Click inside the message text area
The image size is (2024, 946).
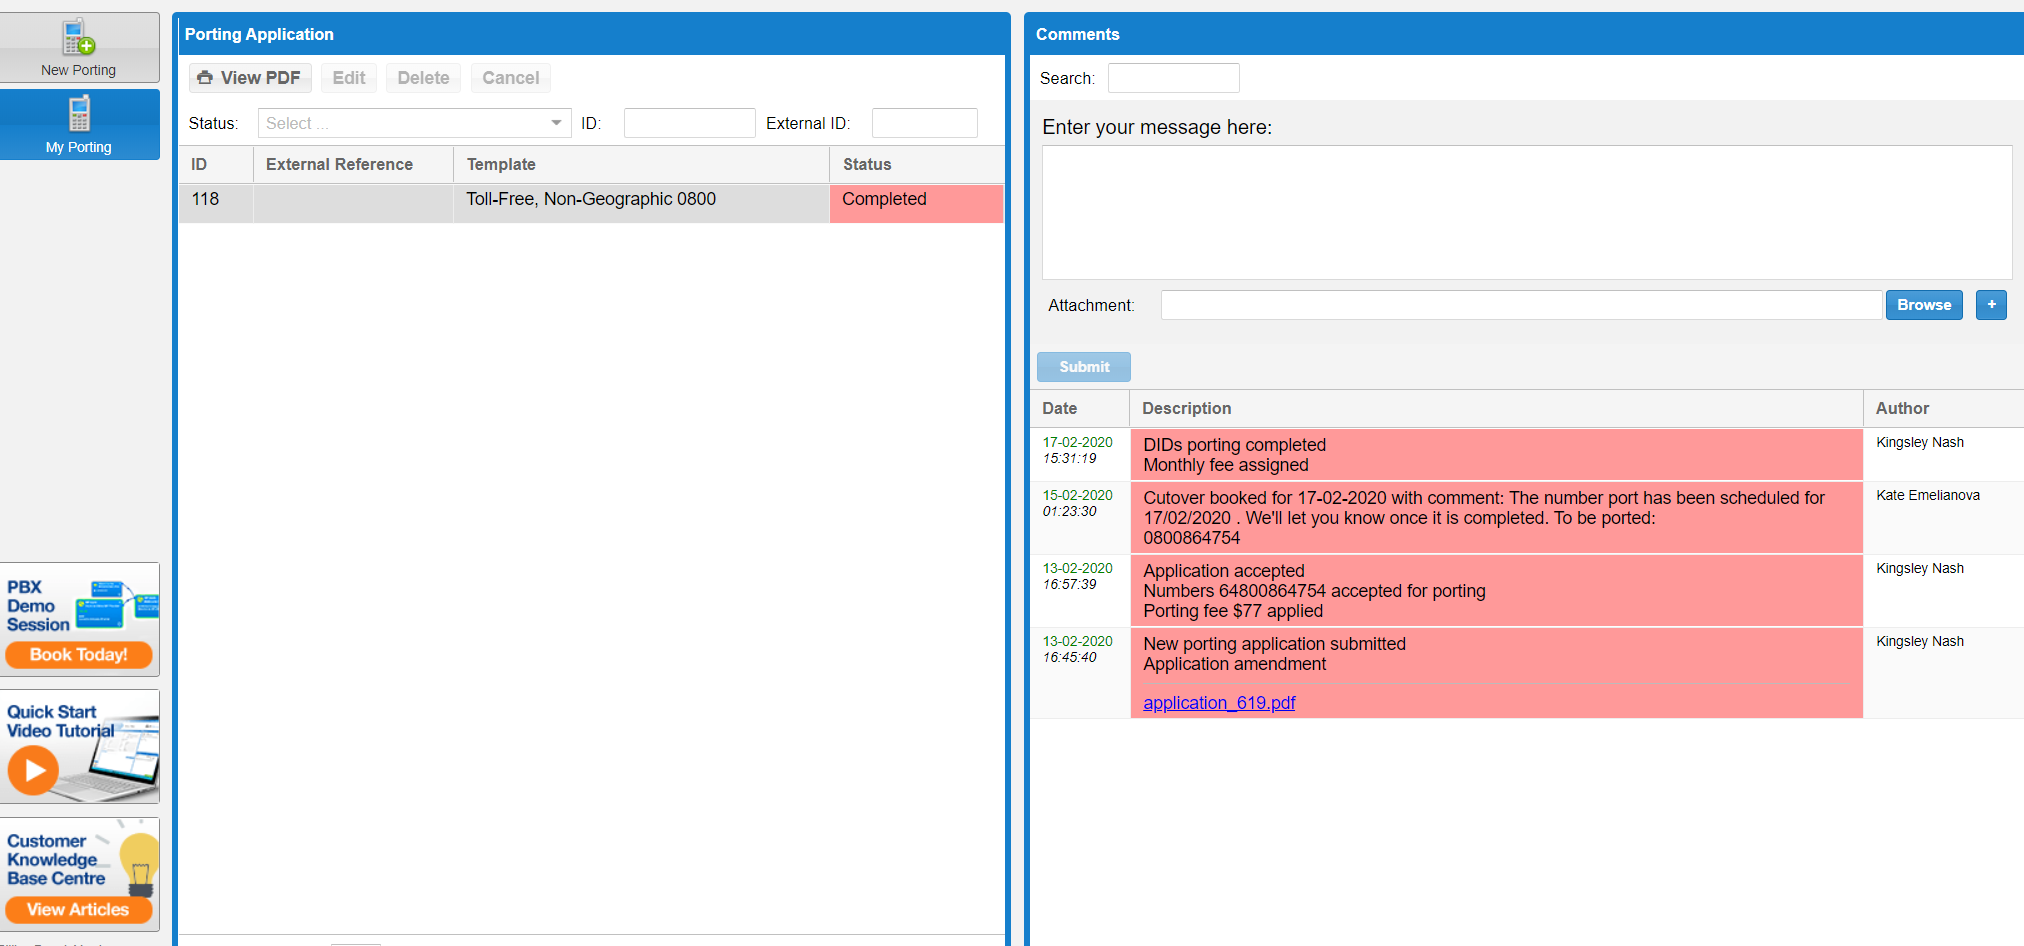[1526, 212]
